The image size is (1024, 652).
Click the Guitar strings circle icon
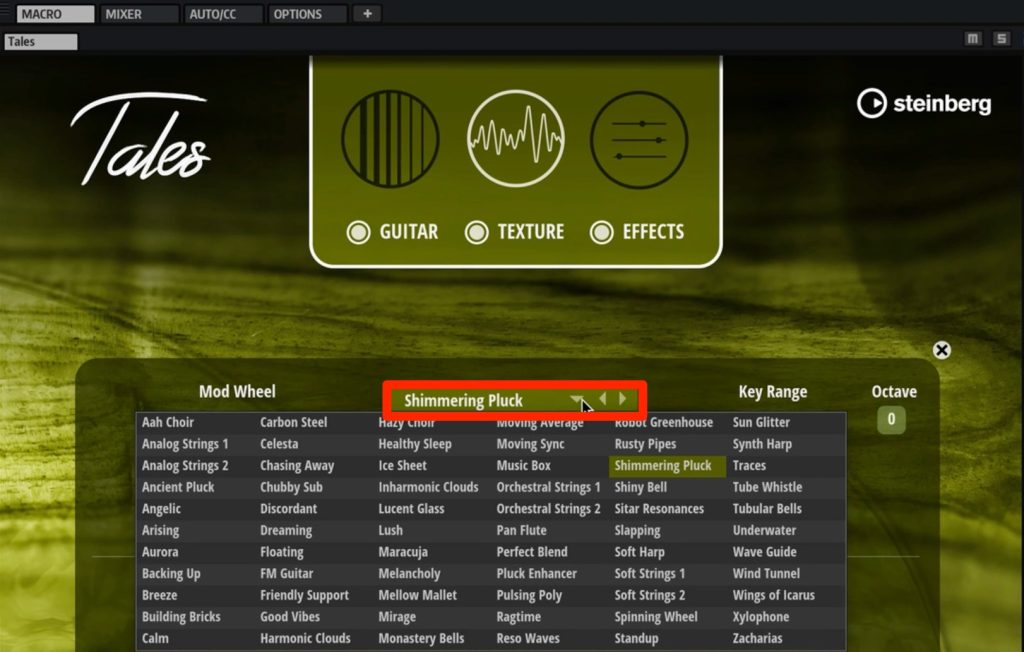pyautogui.click(x=390, y=139)
